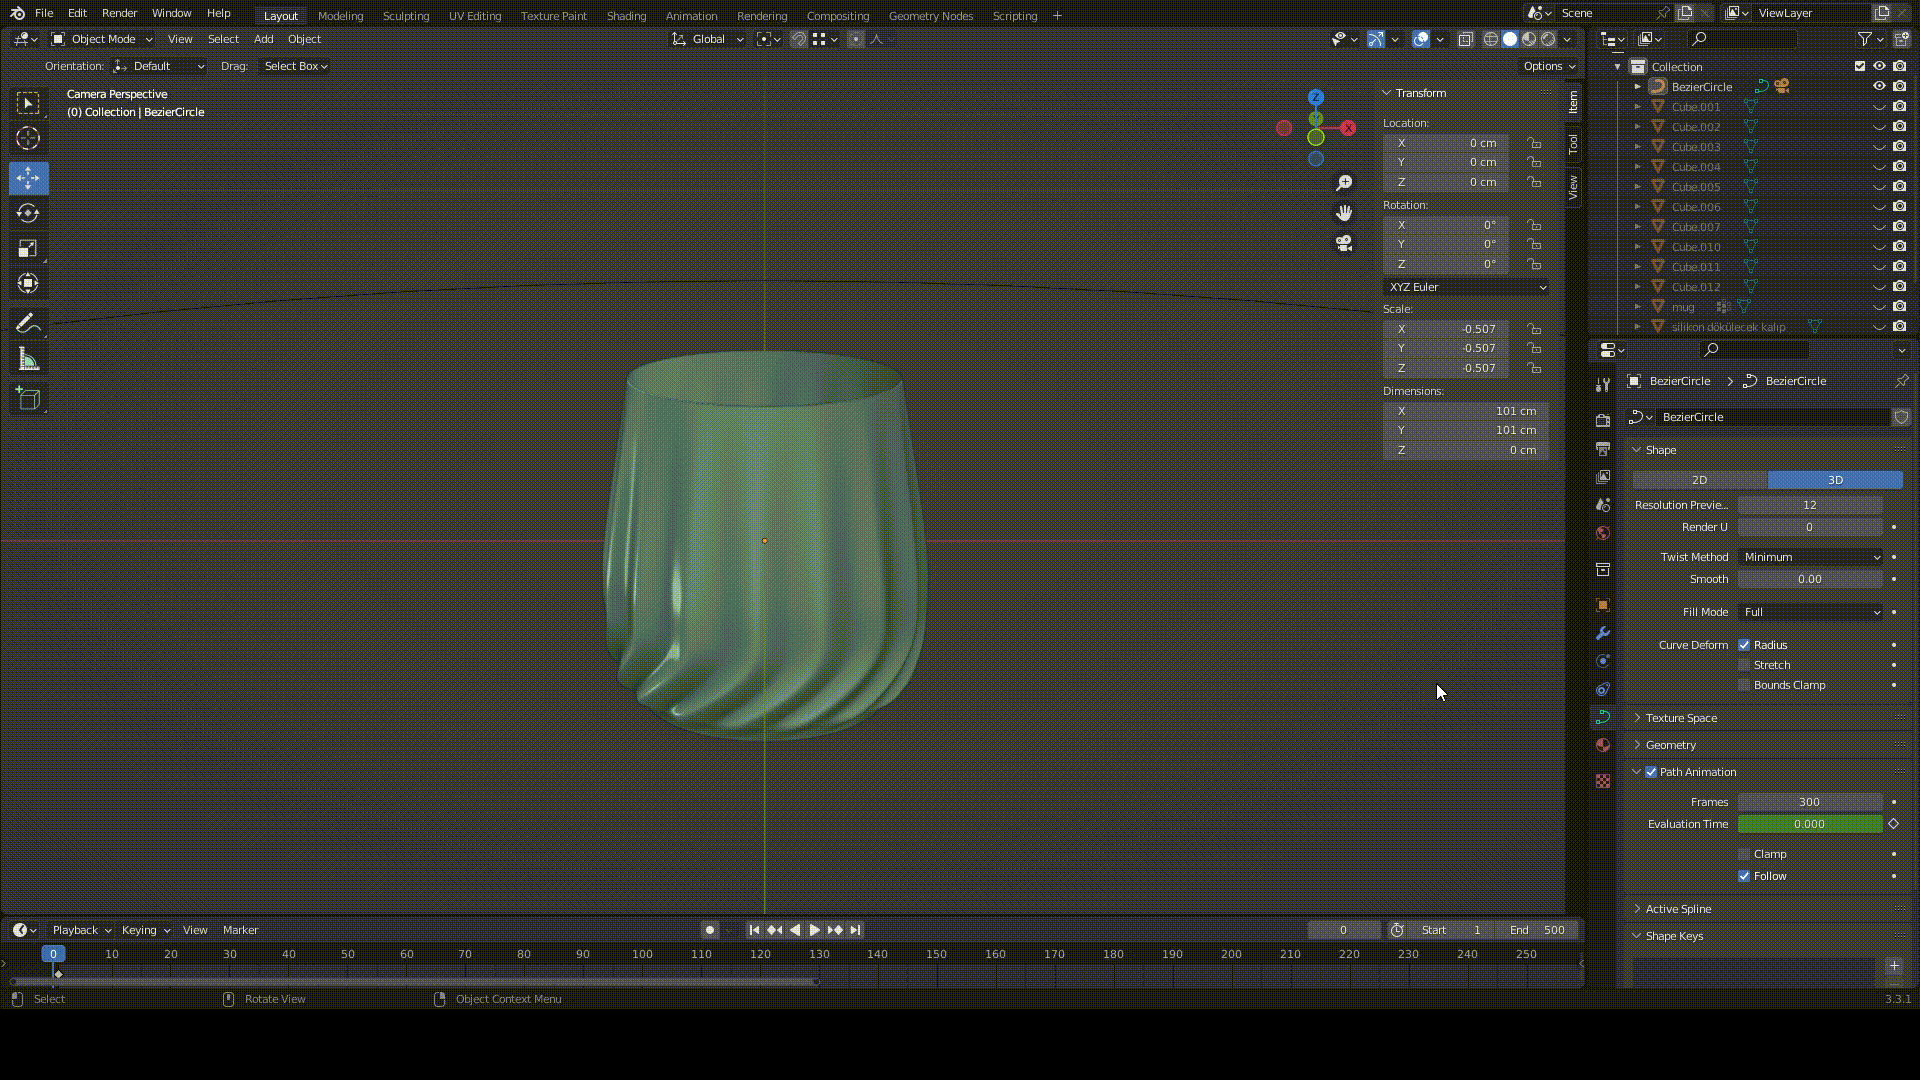
Task: Select the 3D Cursor tool
Action: coord(28,138)
